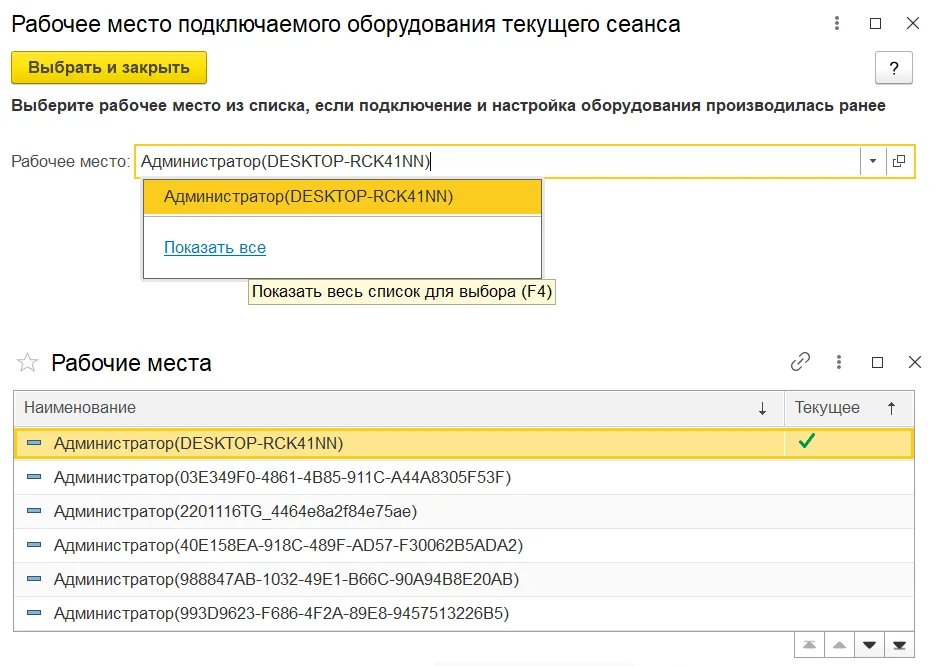Add Рабочие места to favorites with the star
Image resolution: width=936 pixels, height=666 pixels.
tap(27, 362)
